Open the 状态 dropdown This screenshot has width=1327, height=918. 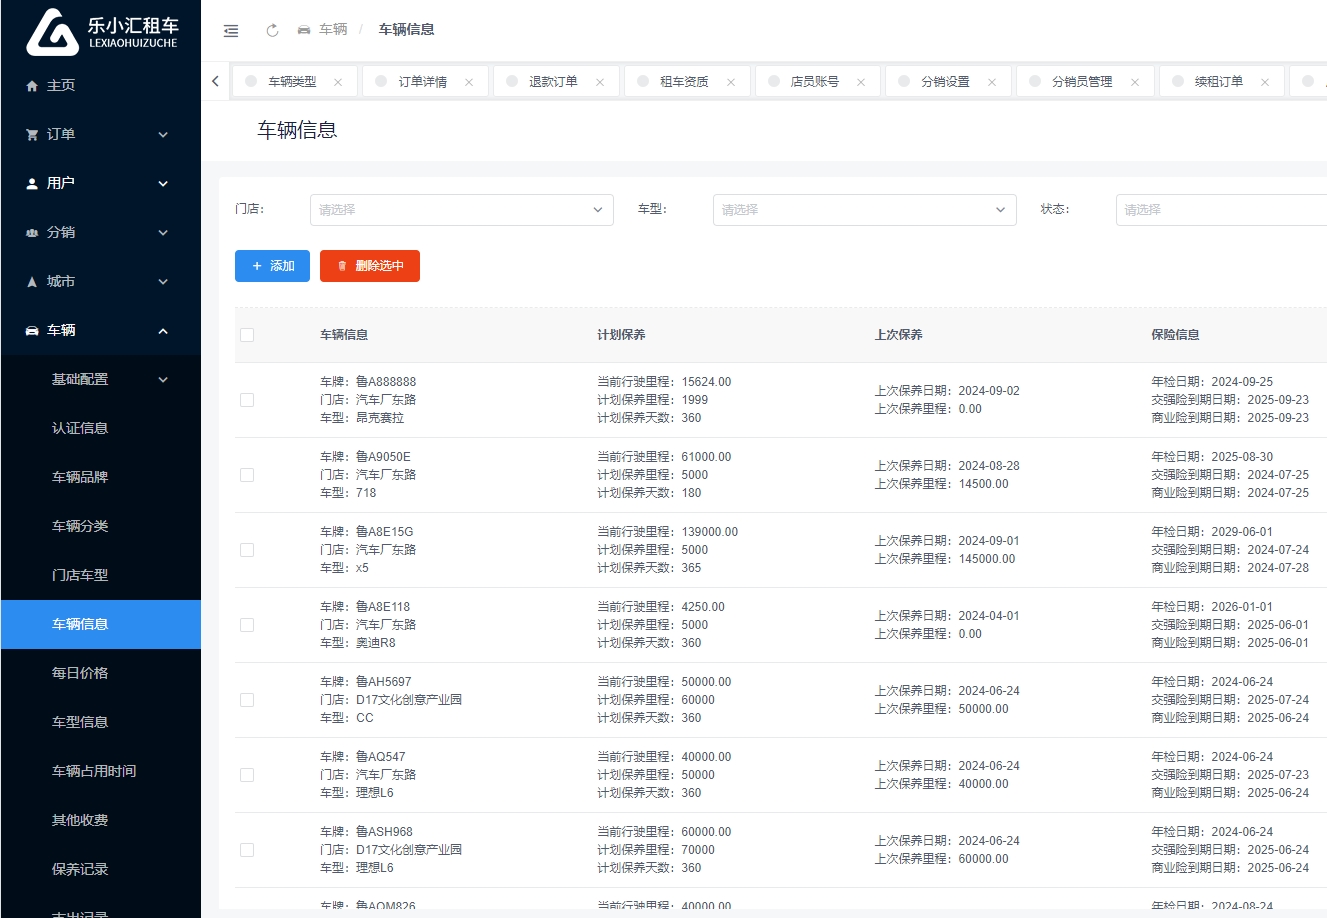tap(1221, 210)
